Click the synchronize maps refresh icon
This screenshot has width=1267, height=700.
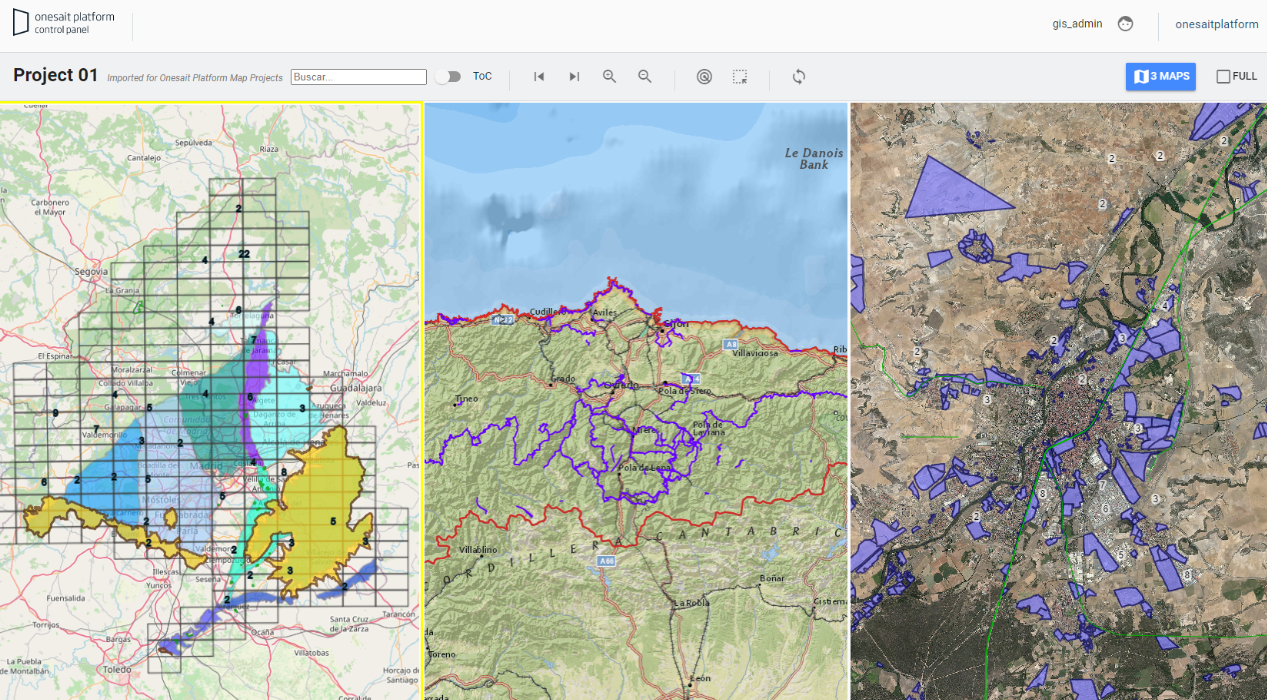[798, 76]
